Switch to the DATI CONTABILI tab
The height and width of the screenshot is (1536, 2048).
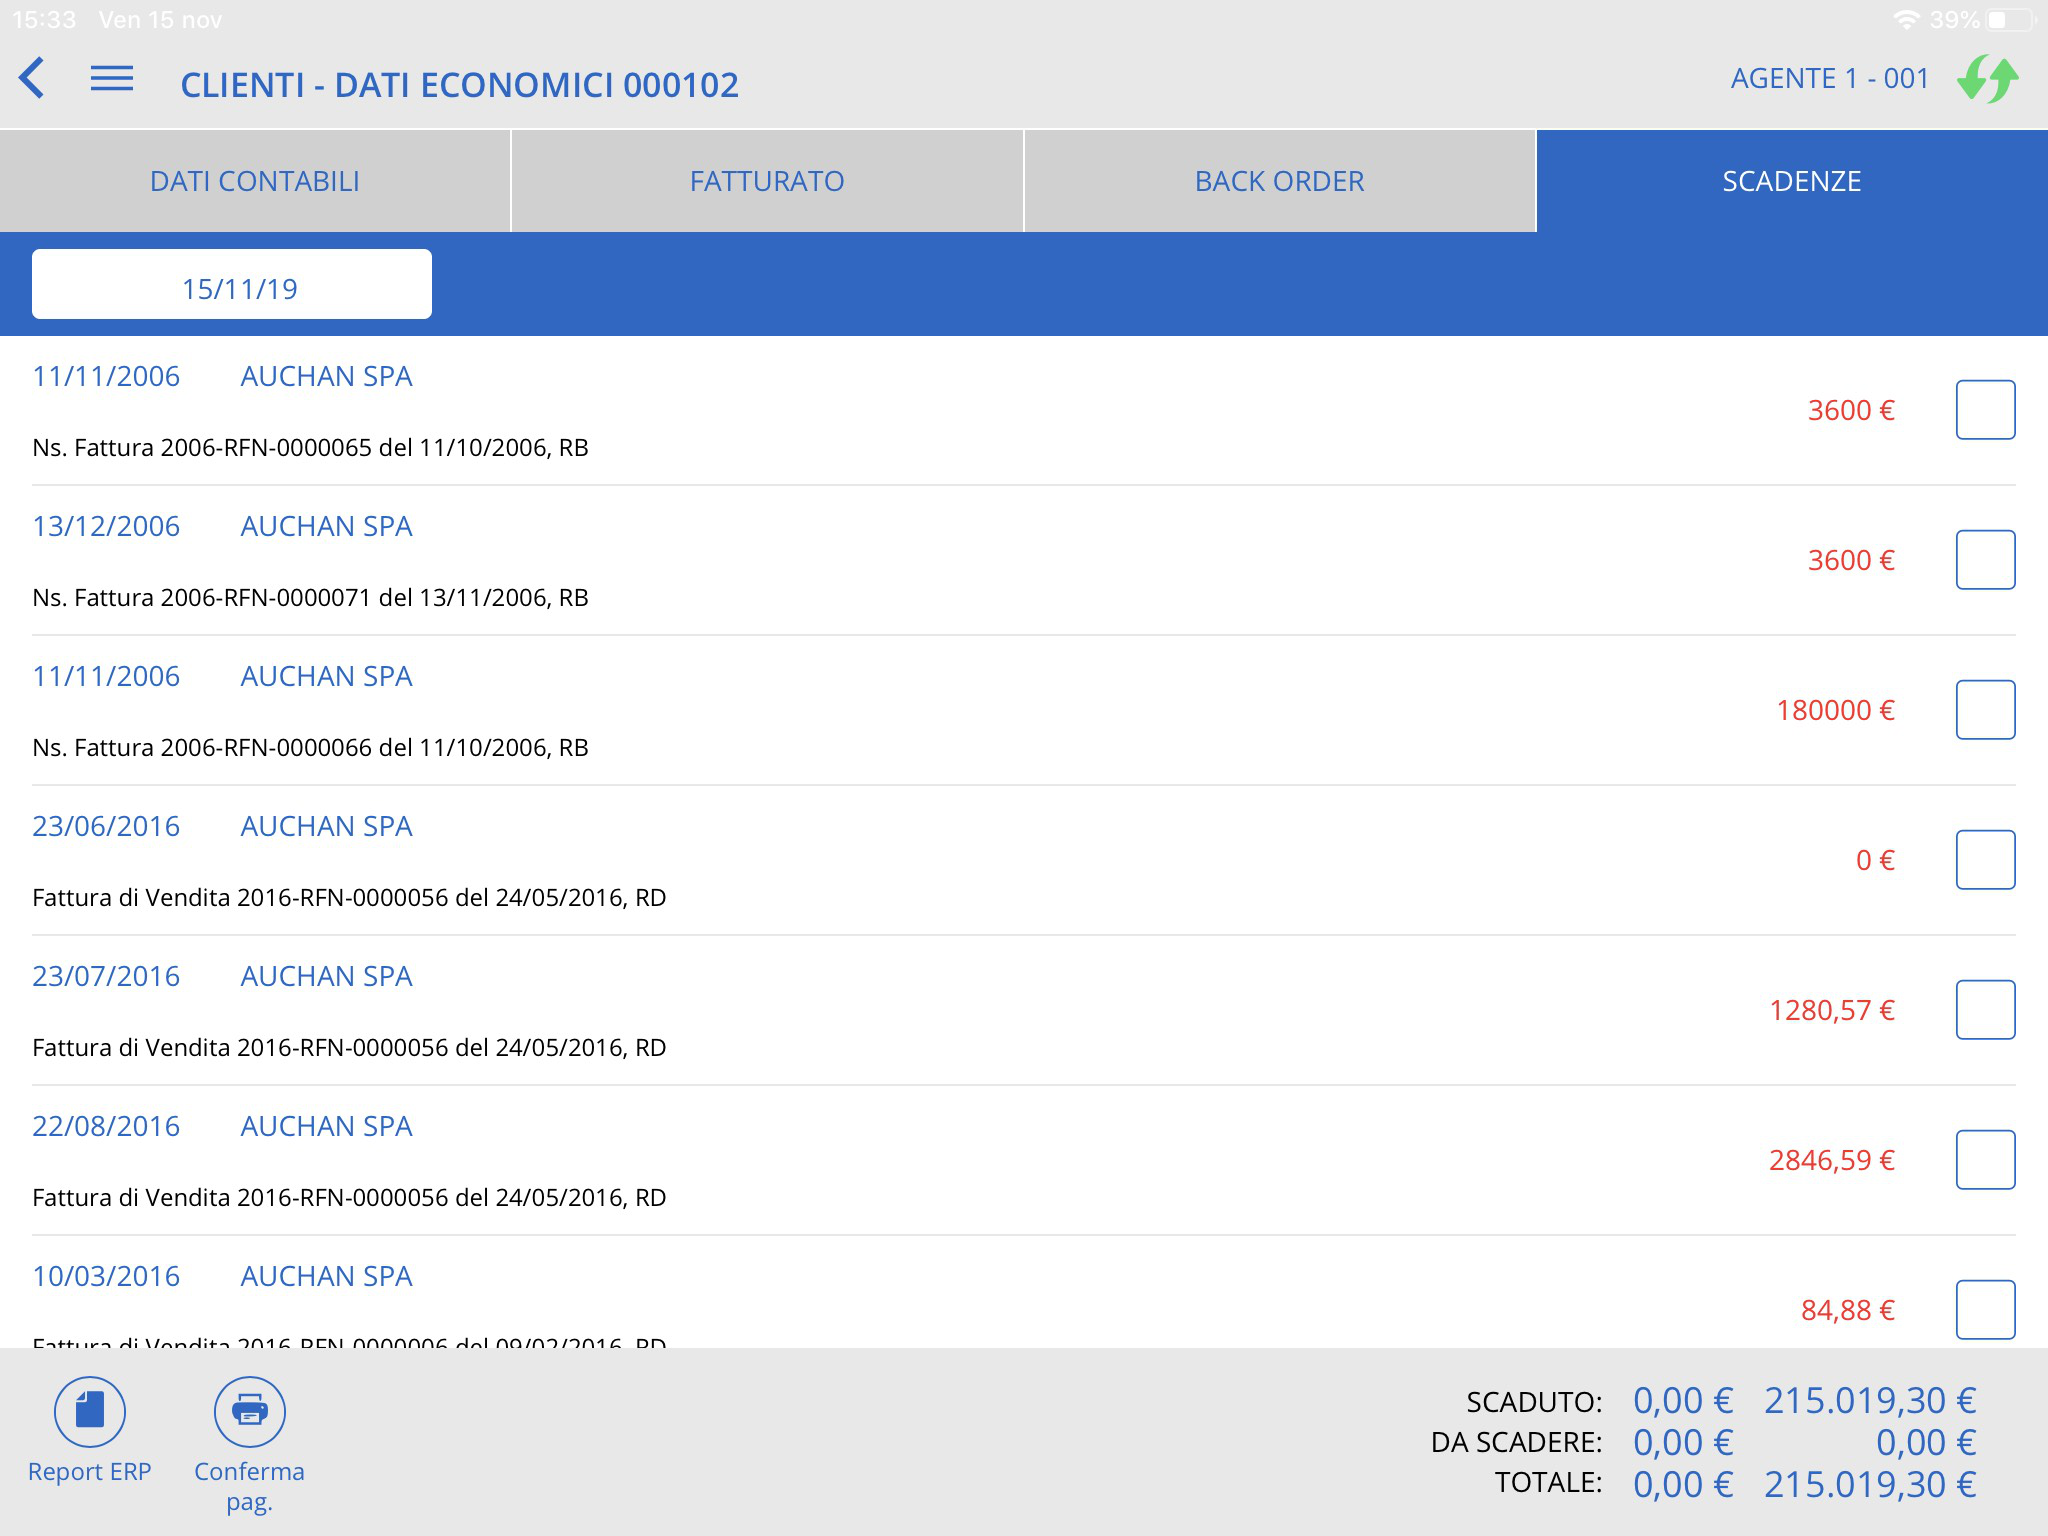[255, 181]
